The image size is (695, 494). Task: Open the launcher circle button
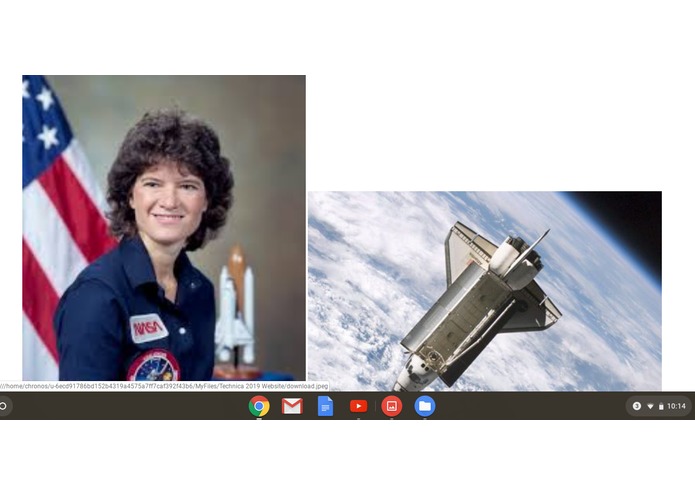(x=3, y=406)
